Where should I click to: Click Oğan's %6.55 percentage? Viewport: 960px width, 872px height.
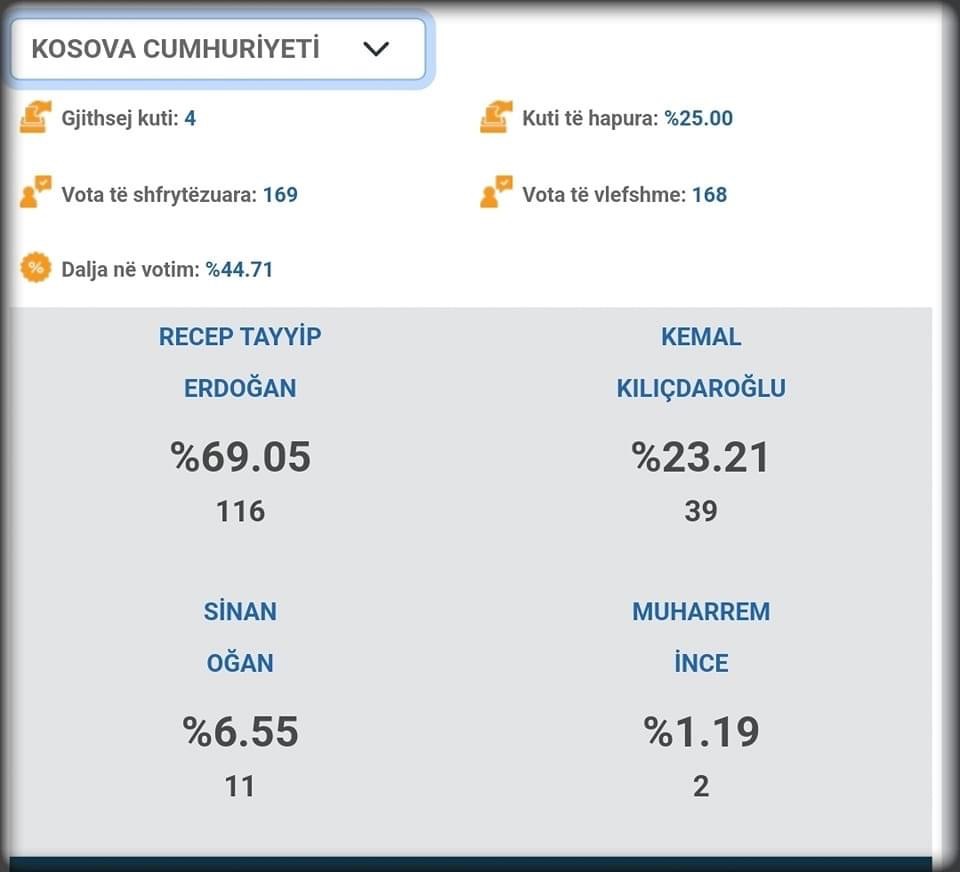[x=241, y=732]
